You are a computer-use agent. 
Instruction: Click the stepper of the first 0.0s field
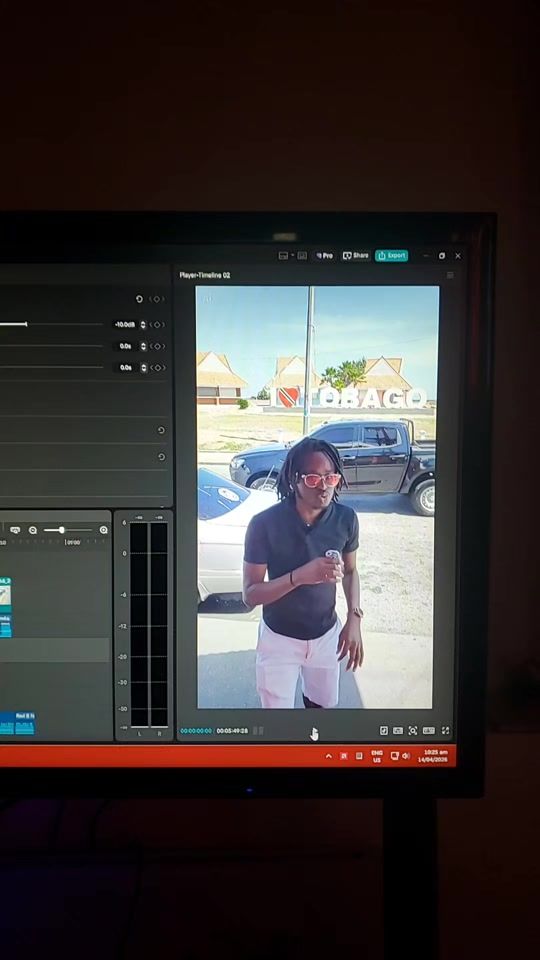pyautogui.click(x=143, y=346)
